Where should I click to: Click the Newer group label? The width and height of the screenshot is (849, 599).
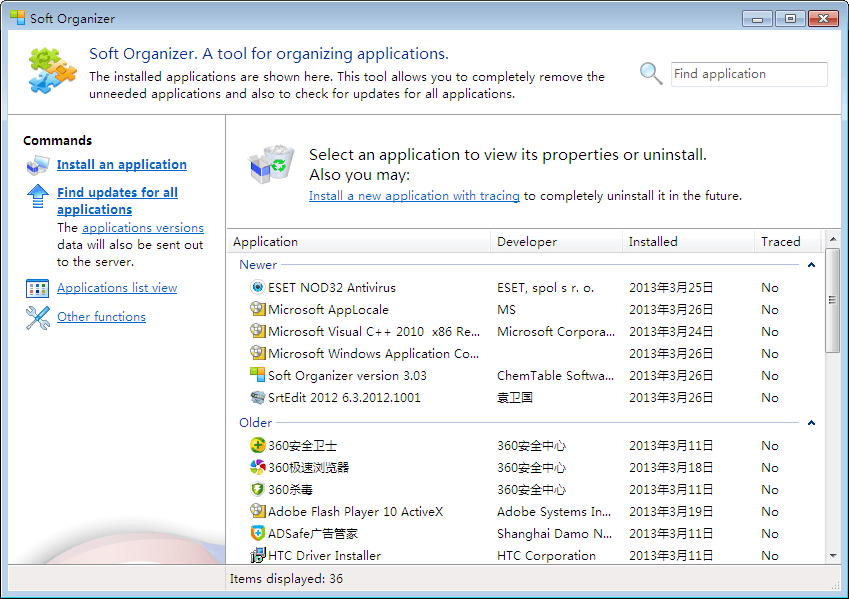(x=258, y=265)
